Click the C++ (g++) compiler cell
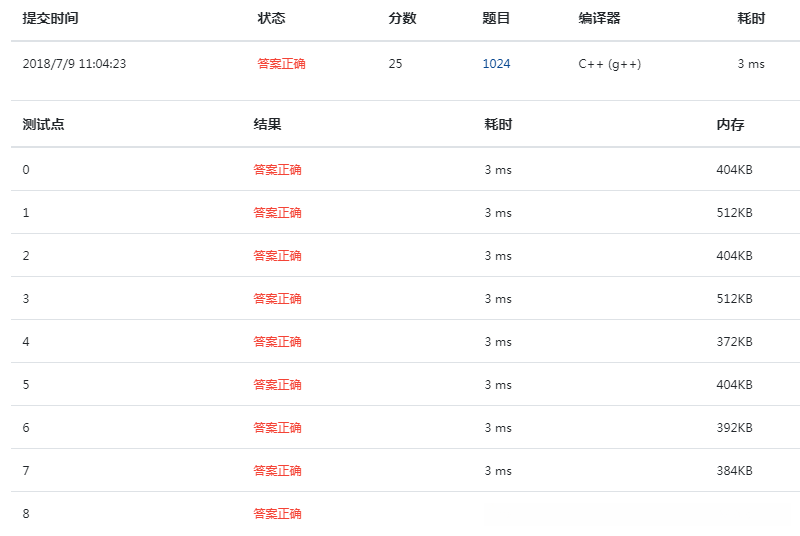This screenshot has height=536, width=800. 610,64
